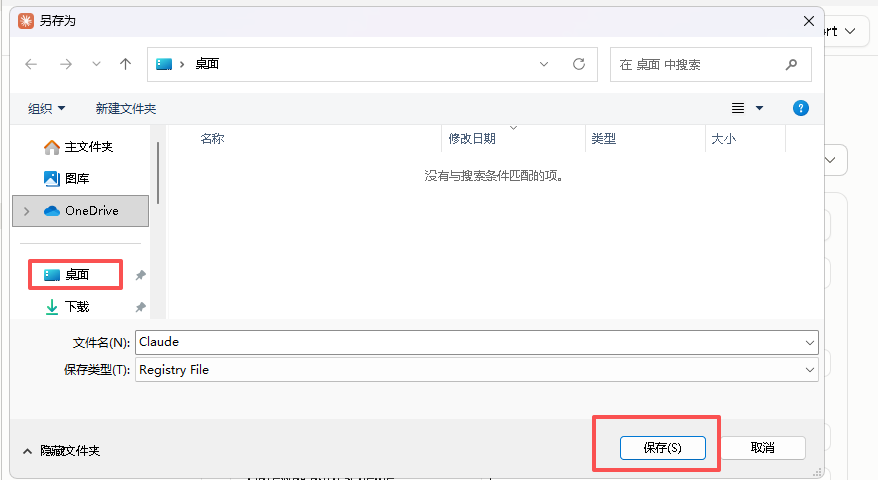The height and width of the screenshot is (480, 878).
Task: Click the 另存为 title bar app icon
Action: (x=26, y=21)
